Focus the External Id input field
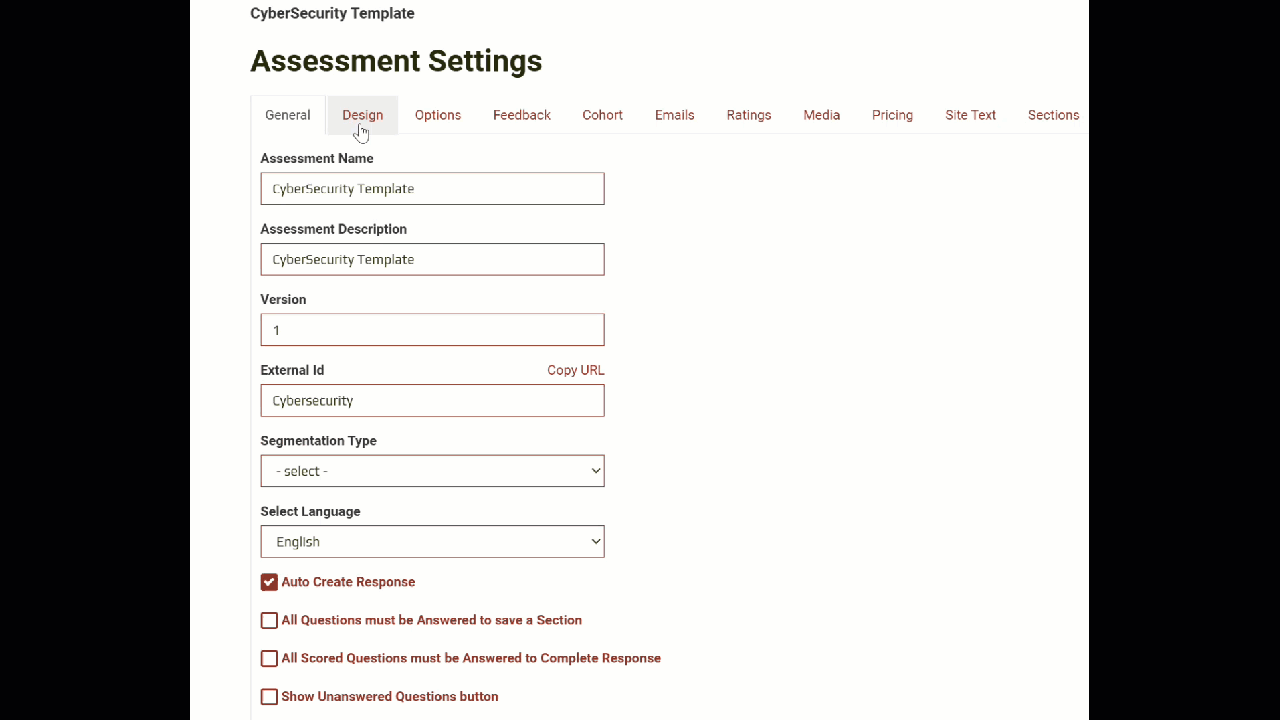This screenshot has width=1280, height=720. (432, 401)
